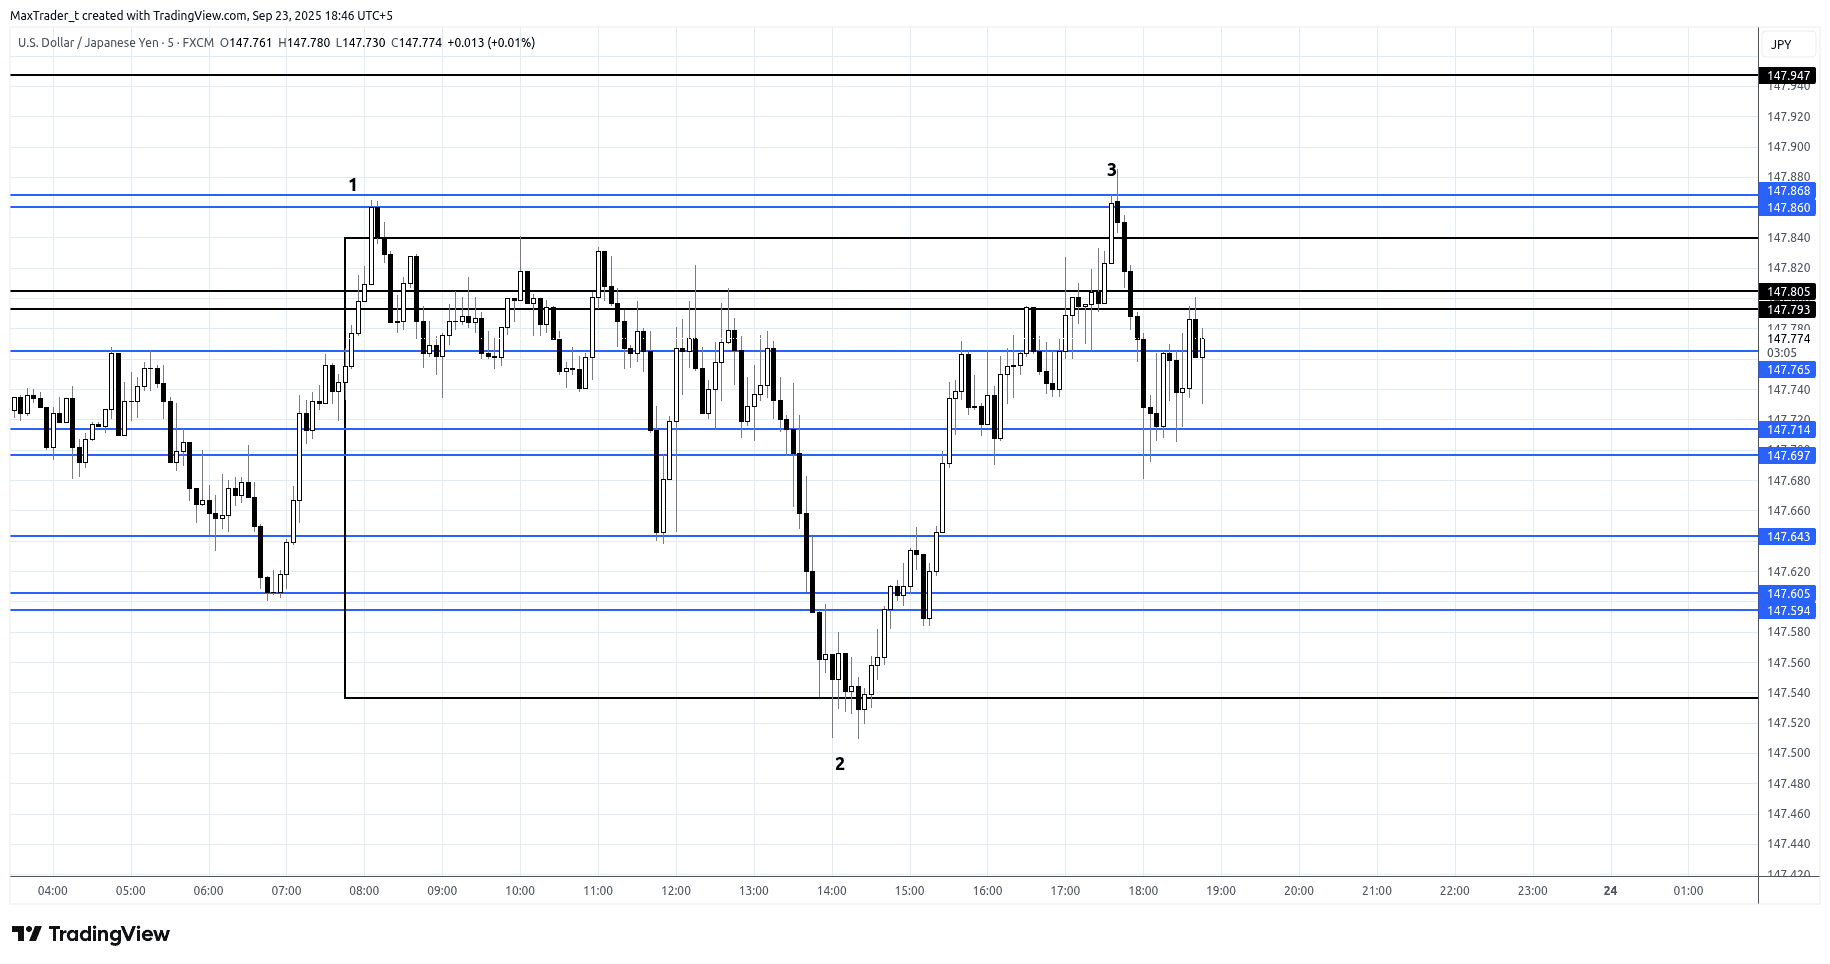The width and height of the screenshot is (1830, 964).
Task: Select the 147.805 black price label
Action: (1787, 292)
